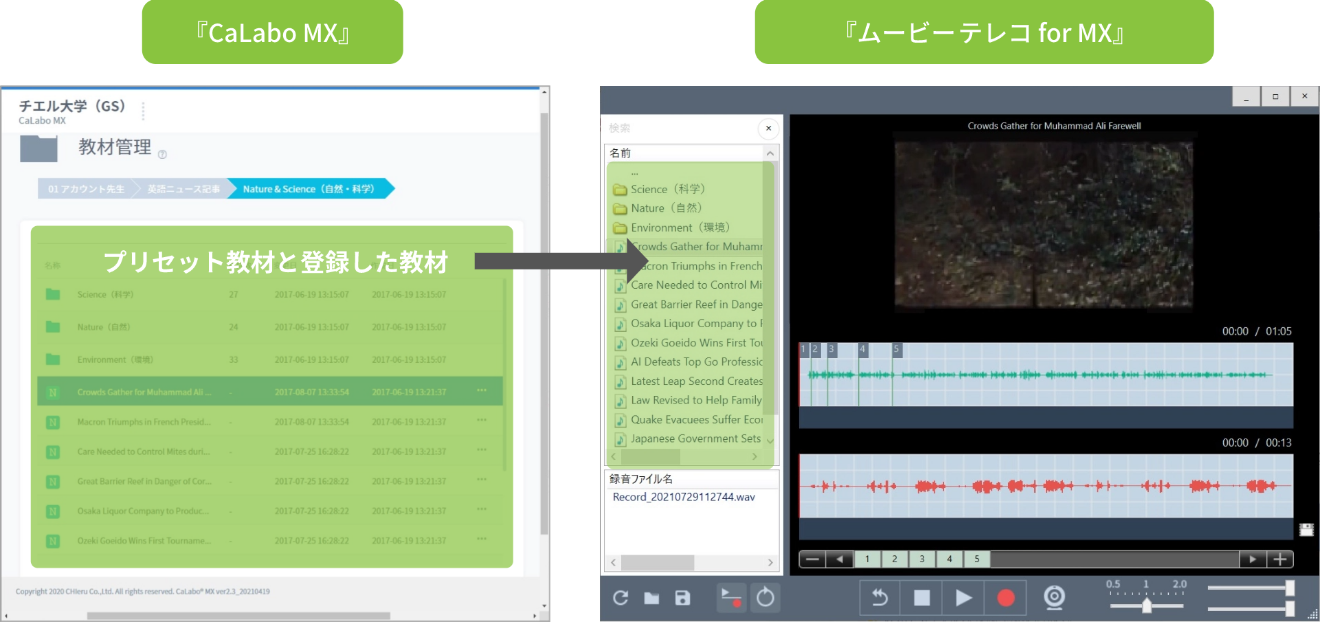Click the help icon next to 教材管理

[x=162, y=154]
